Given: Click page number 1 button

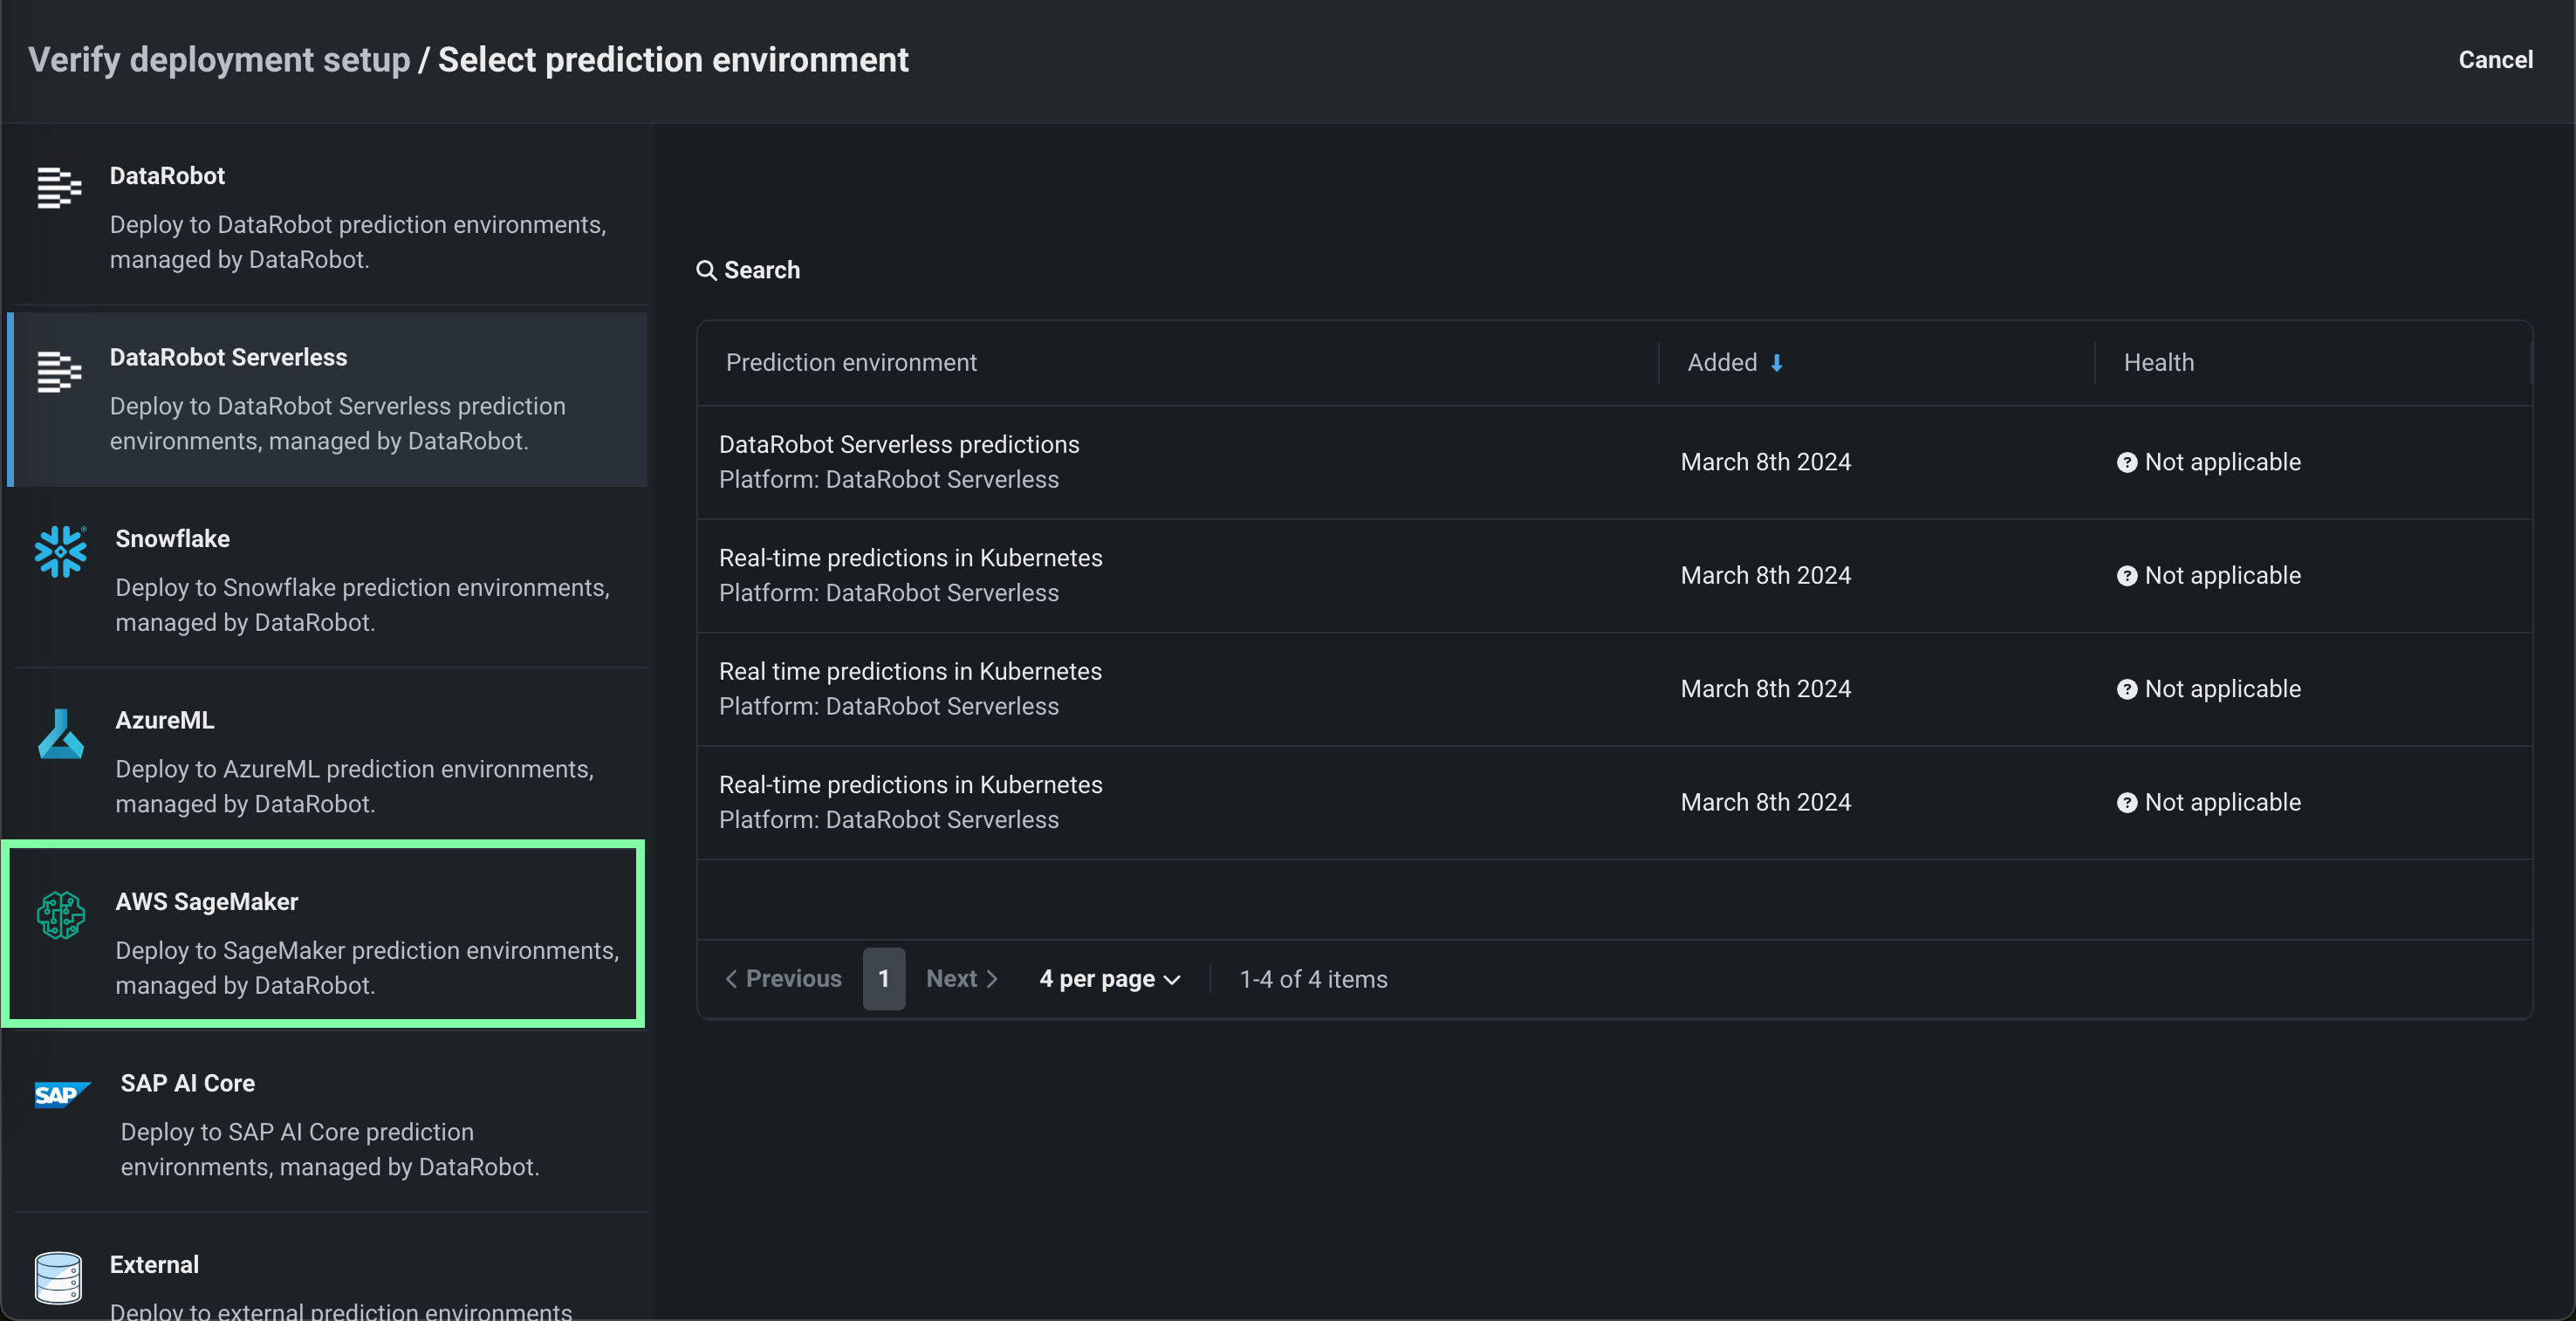Looking at the screenshot, I should click(x=884, y=979).
